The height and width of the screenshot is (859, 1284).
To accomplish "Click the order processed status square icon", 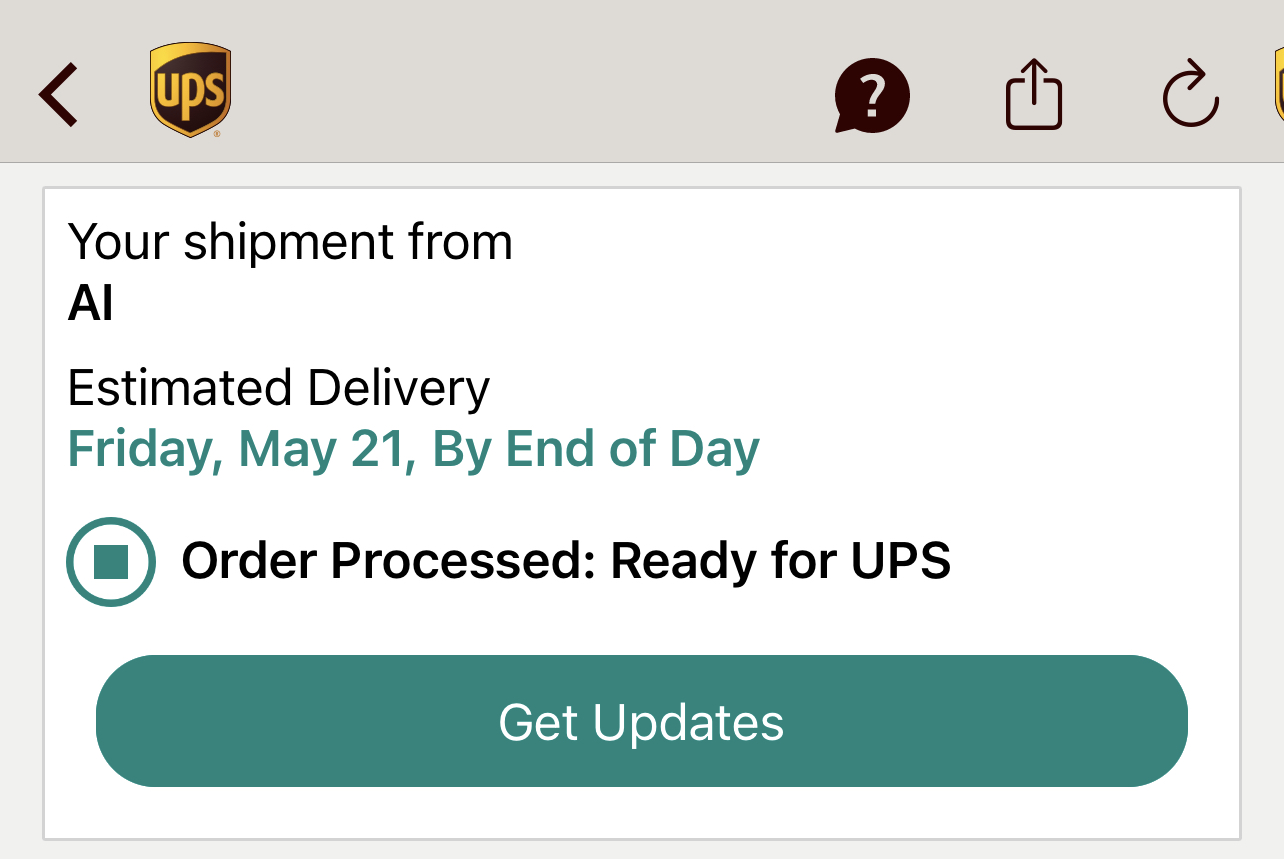I will coord(111,562).
